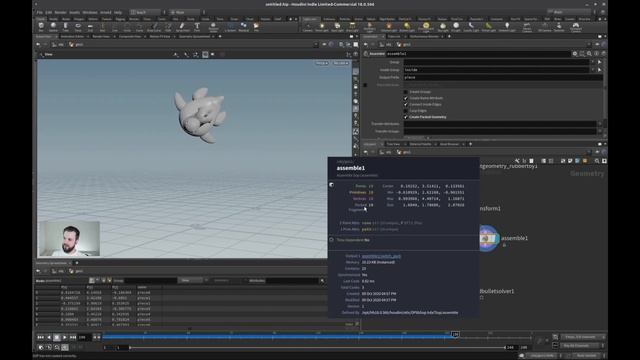Open the node info icon in parameters
The image size is (640, 360).
click(596, 53)
